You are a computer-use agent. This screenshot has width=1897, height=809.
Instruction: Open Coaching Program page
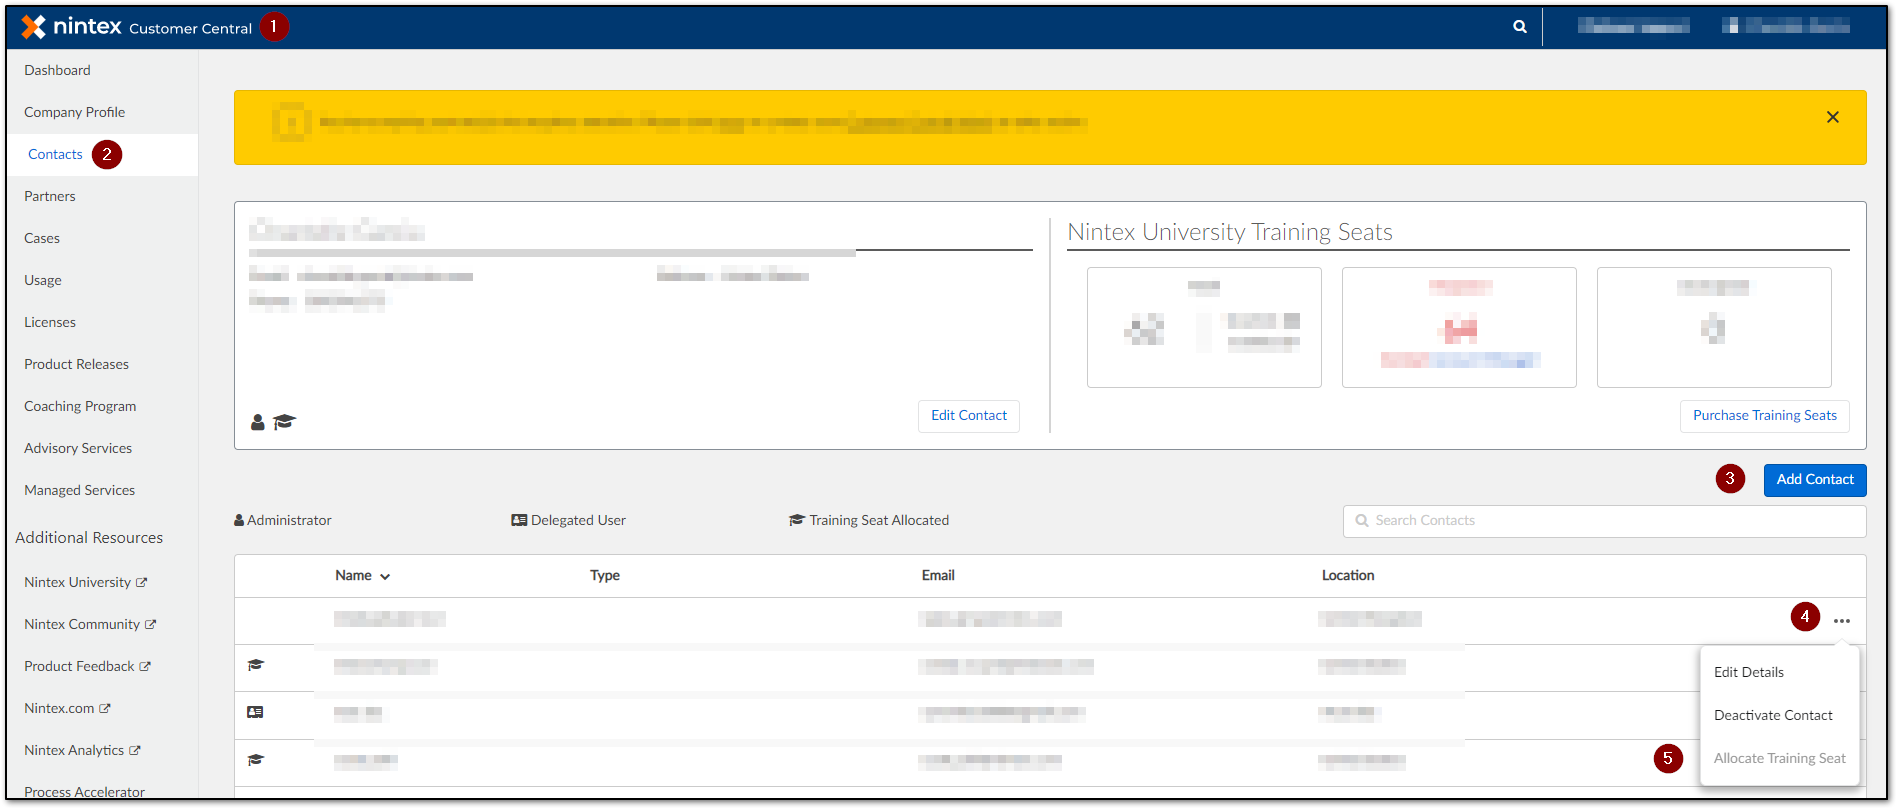[x=80, y=406]
